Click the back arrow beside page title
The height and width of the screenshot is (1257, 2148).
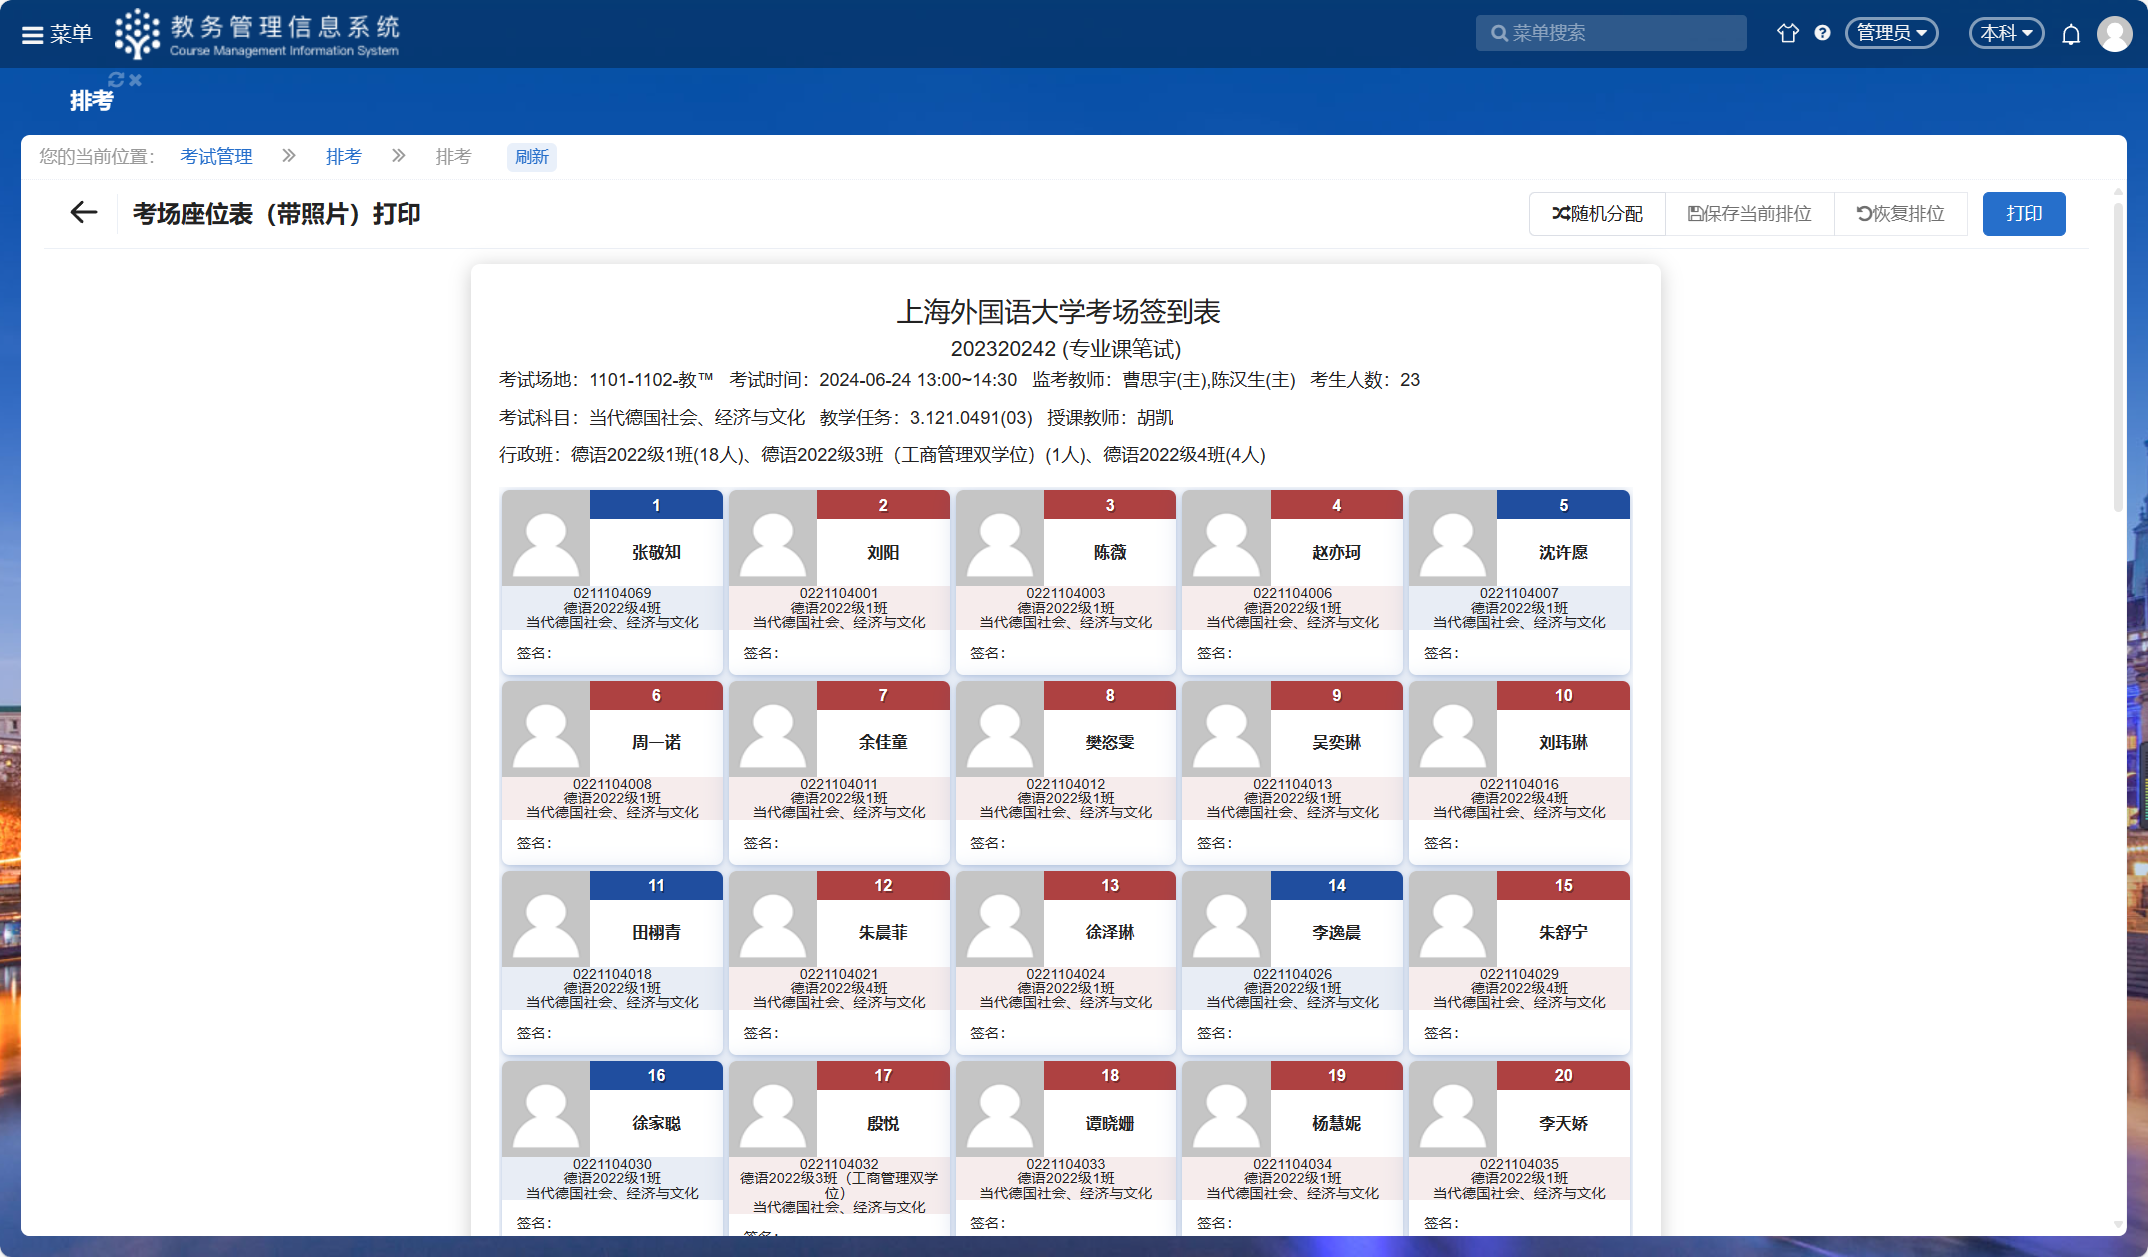pyautogui.click(x=84, y=213)
